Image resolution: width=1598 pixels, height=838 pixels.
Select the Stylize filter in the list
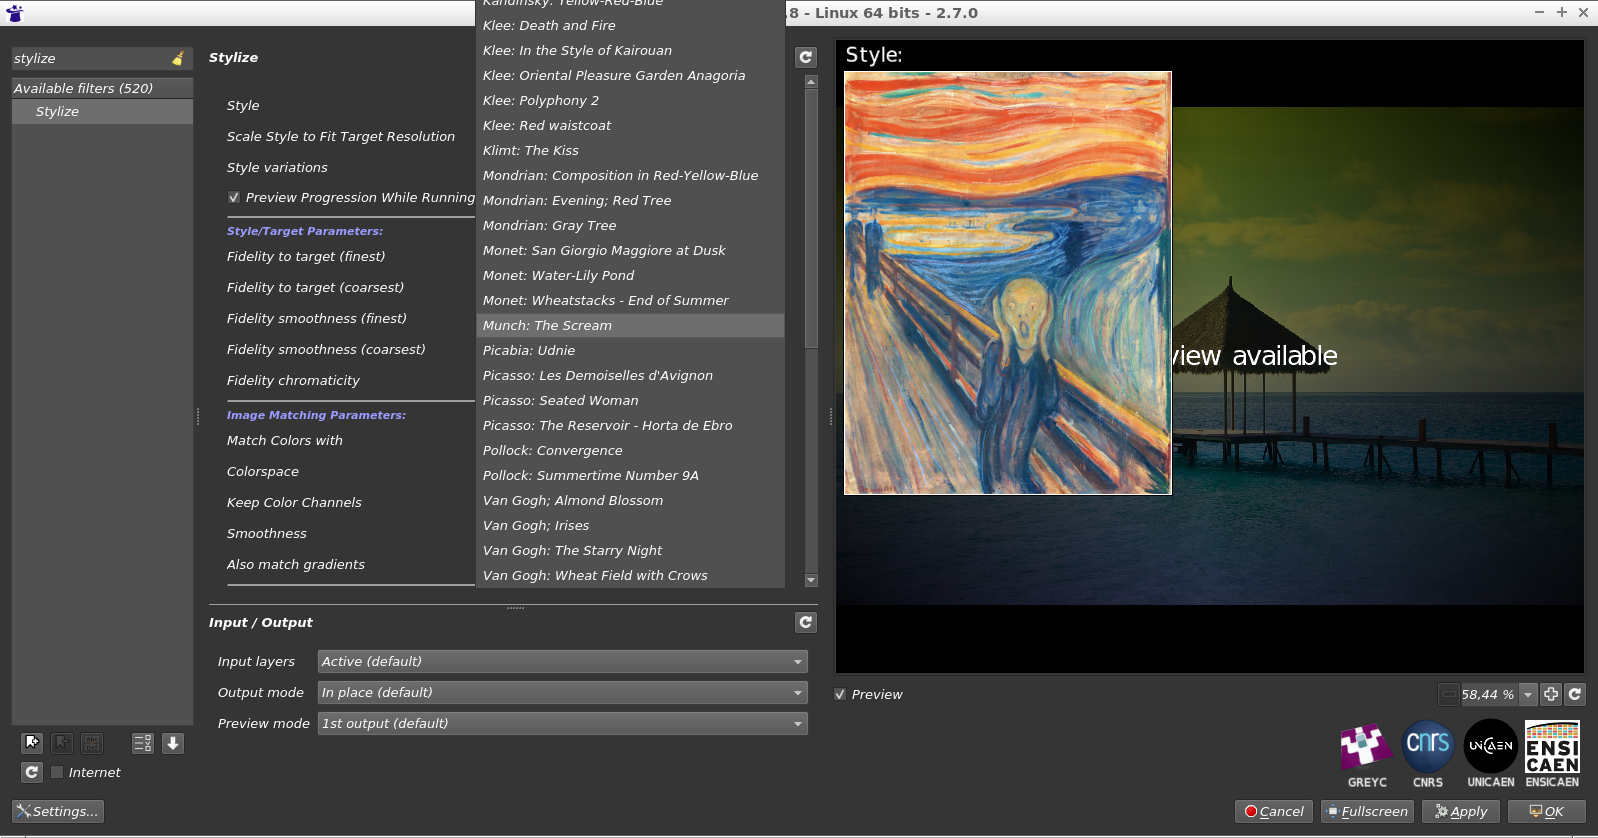click(x=102, y=112)
